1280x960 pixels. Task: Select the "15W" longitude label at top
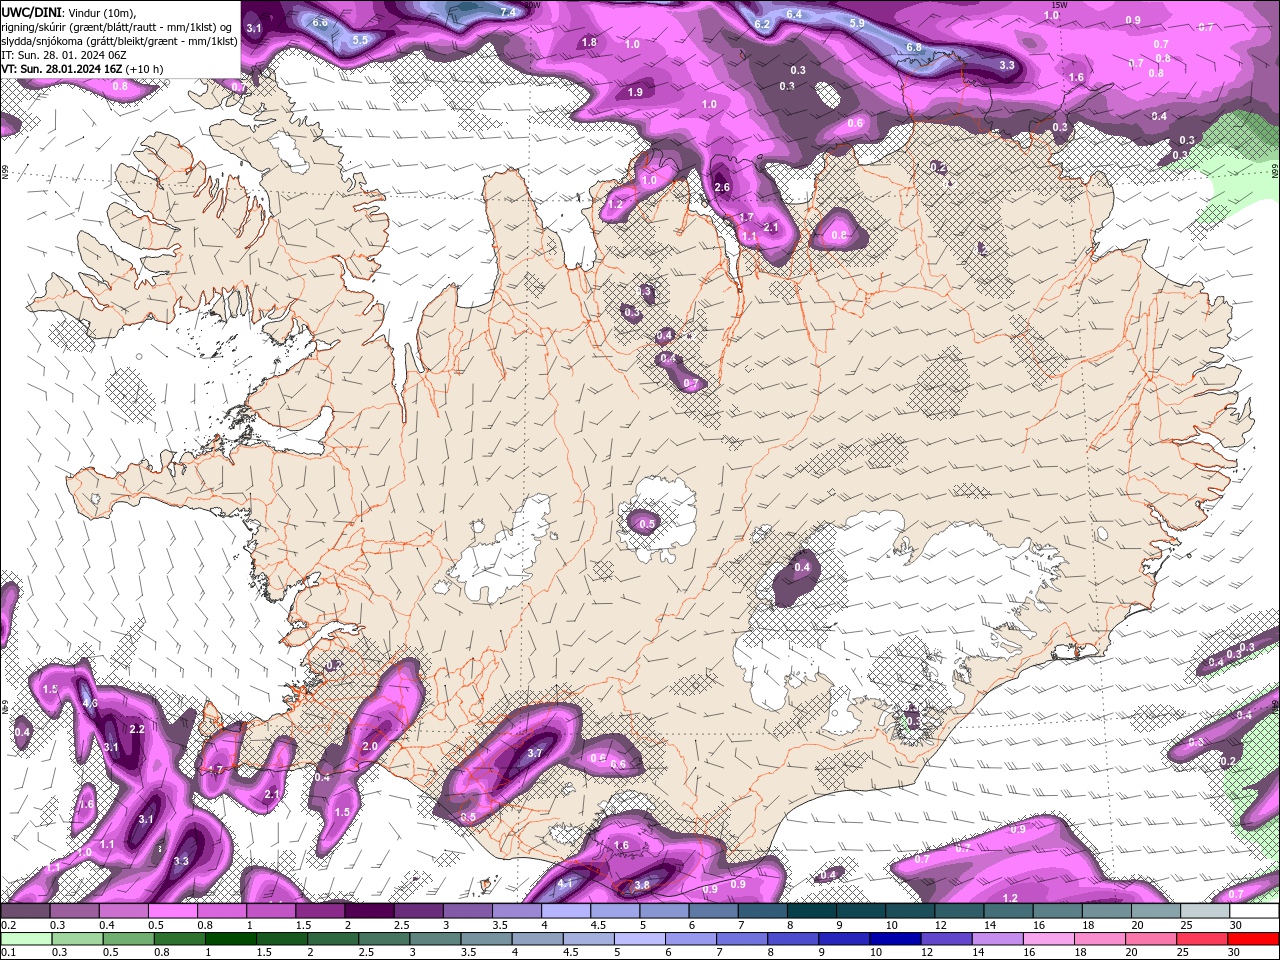(1061, 5)
